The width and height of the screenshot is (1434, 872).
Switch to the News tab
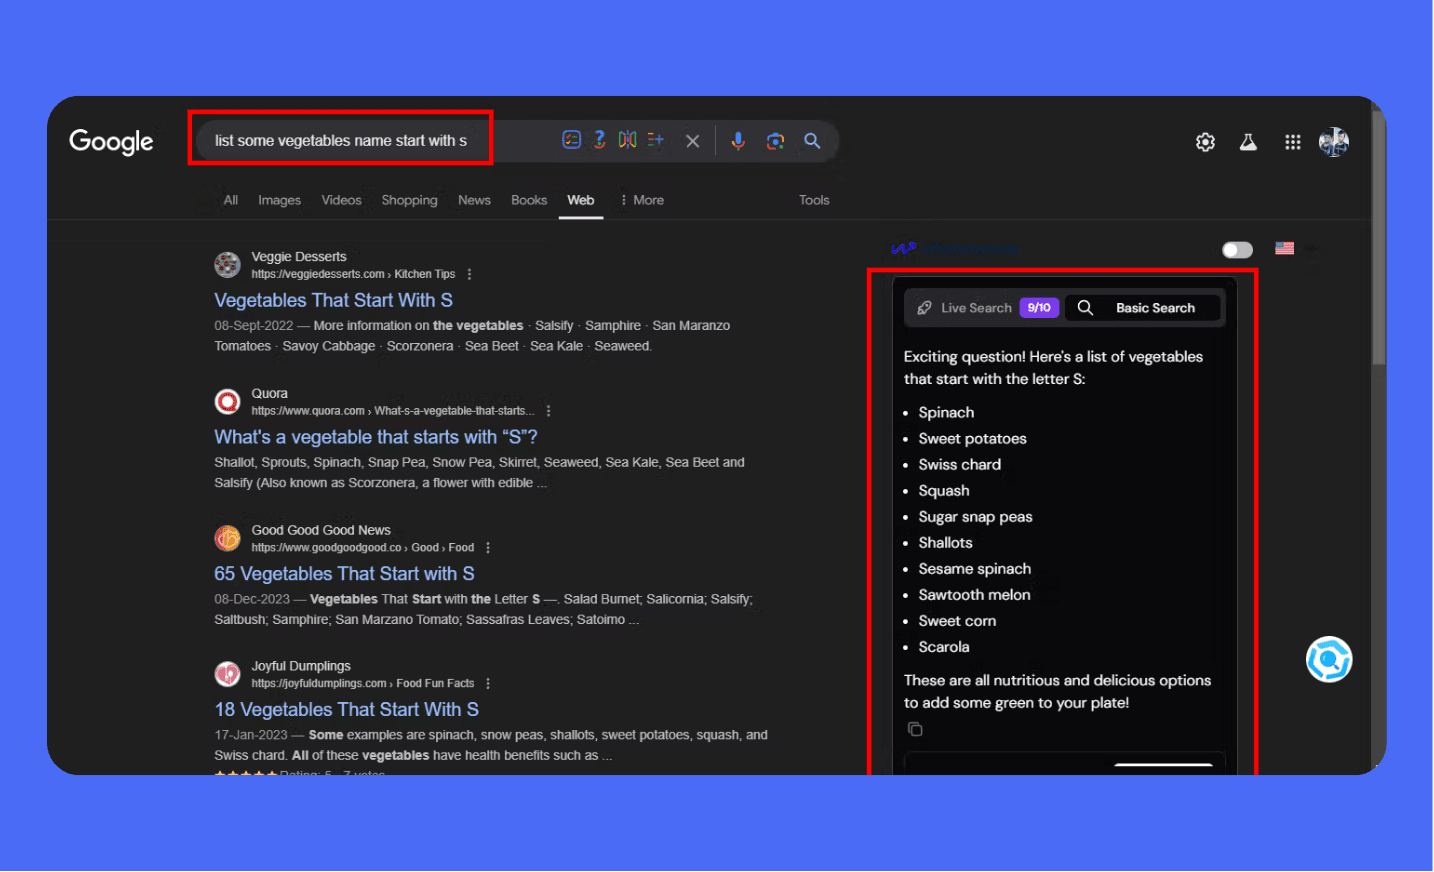[x=474, y=200]
